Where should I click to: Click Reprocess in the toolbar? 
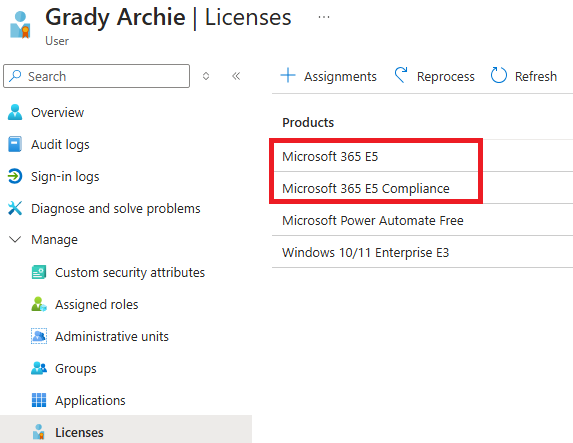(x=434, y=76)
